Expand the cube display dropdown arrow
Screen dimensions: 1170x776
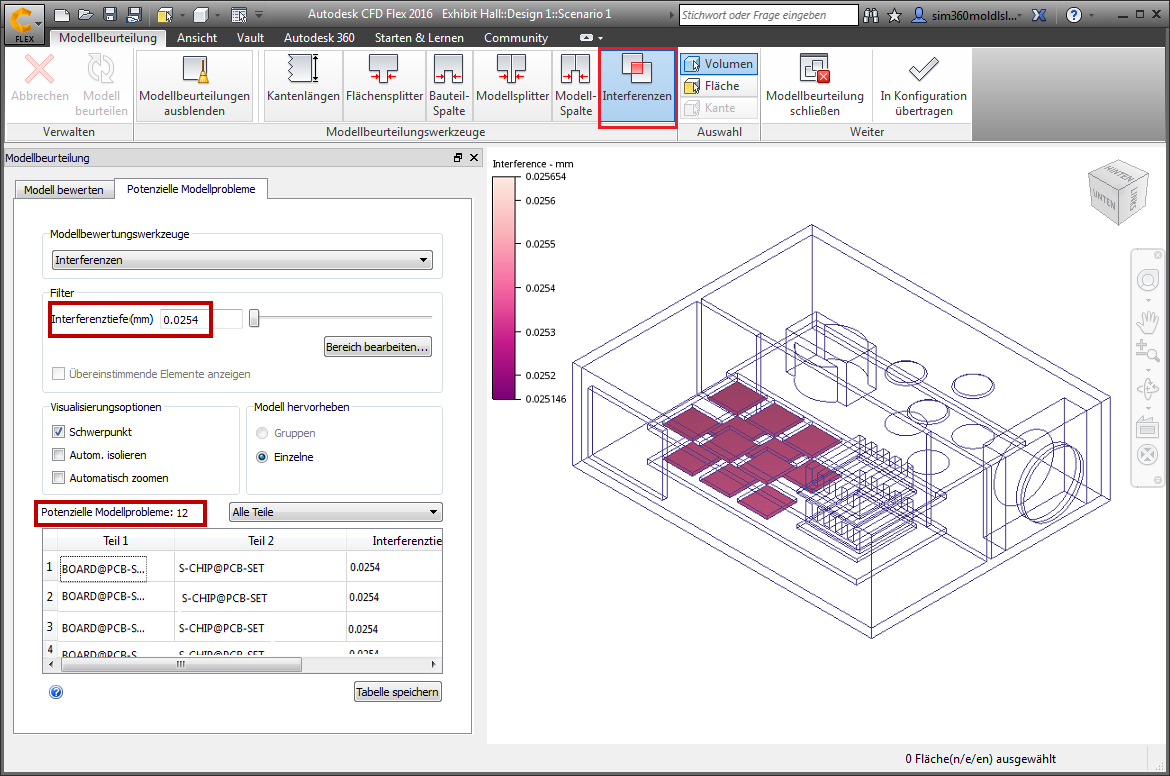[217, 15]
